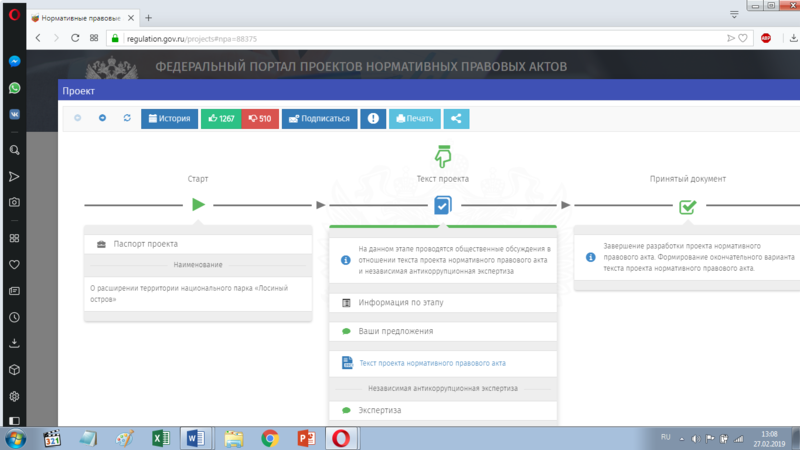Click bookmark heart icon in address bar

(743, 38)
